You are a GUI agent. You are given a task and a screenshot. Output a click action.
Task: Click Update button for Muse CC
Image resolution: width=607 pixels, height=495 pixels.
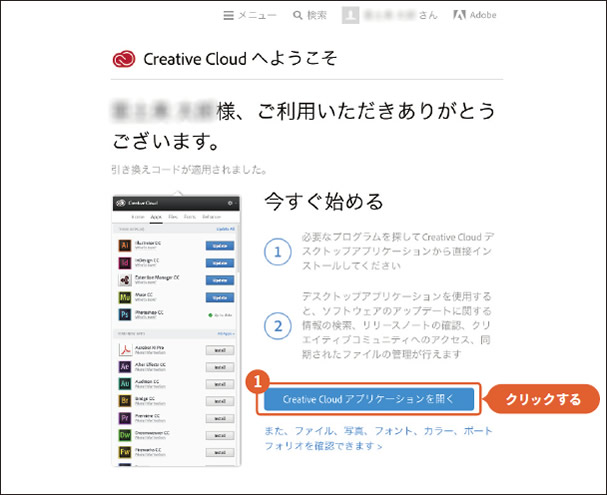click(x=219, y=298)
